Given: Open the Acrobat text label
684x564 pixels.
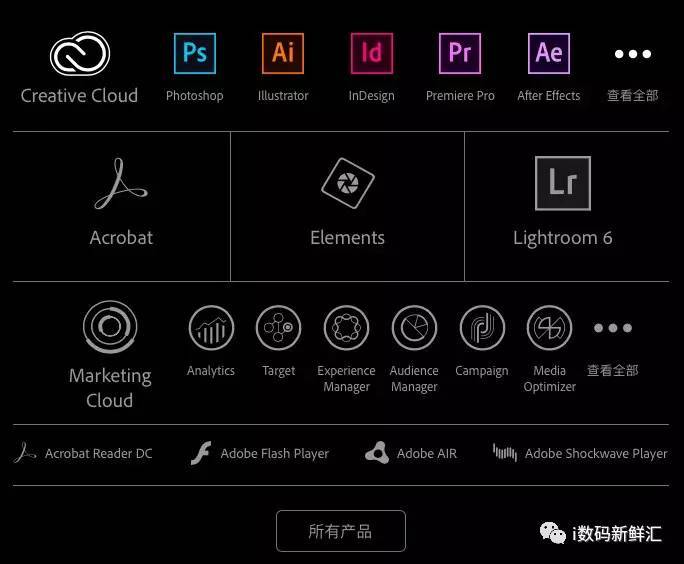Looking at the screenshot, I should (121, 238).
